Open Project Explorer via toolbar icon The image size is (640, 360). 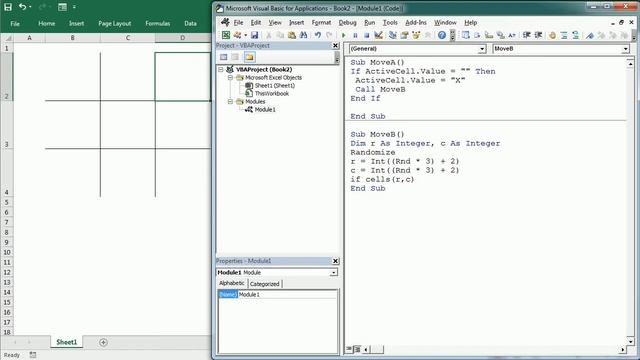[393, 35]
